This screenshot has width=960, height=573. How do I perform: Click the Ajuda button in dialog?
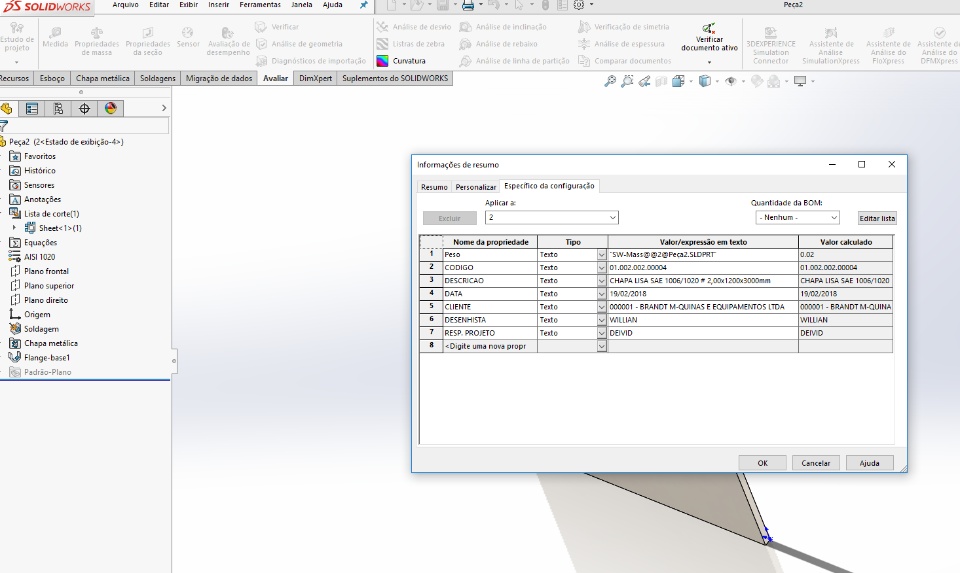(x=869, y=463)
